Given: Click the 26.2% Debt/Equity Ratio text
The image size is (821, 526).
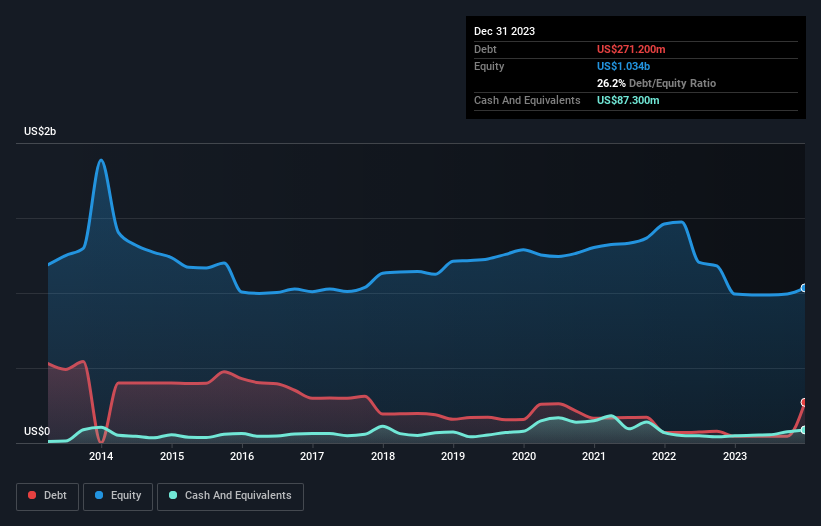Looking at the screenshot, I should tap(656, 83).
